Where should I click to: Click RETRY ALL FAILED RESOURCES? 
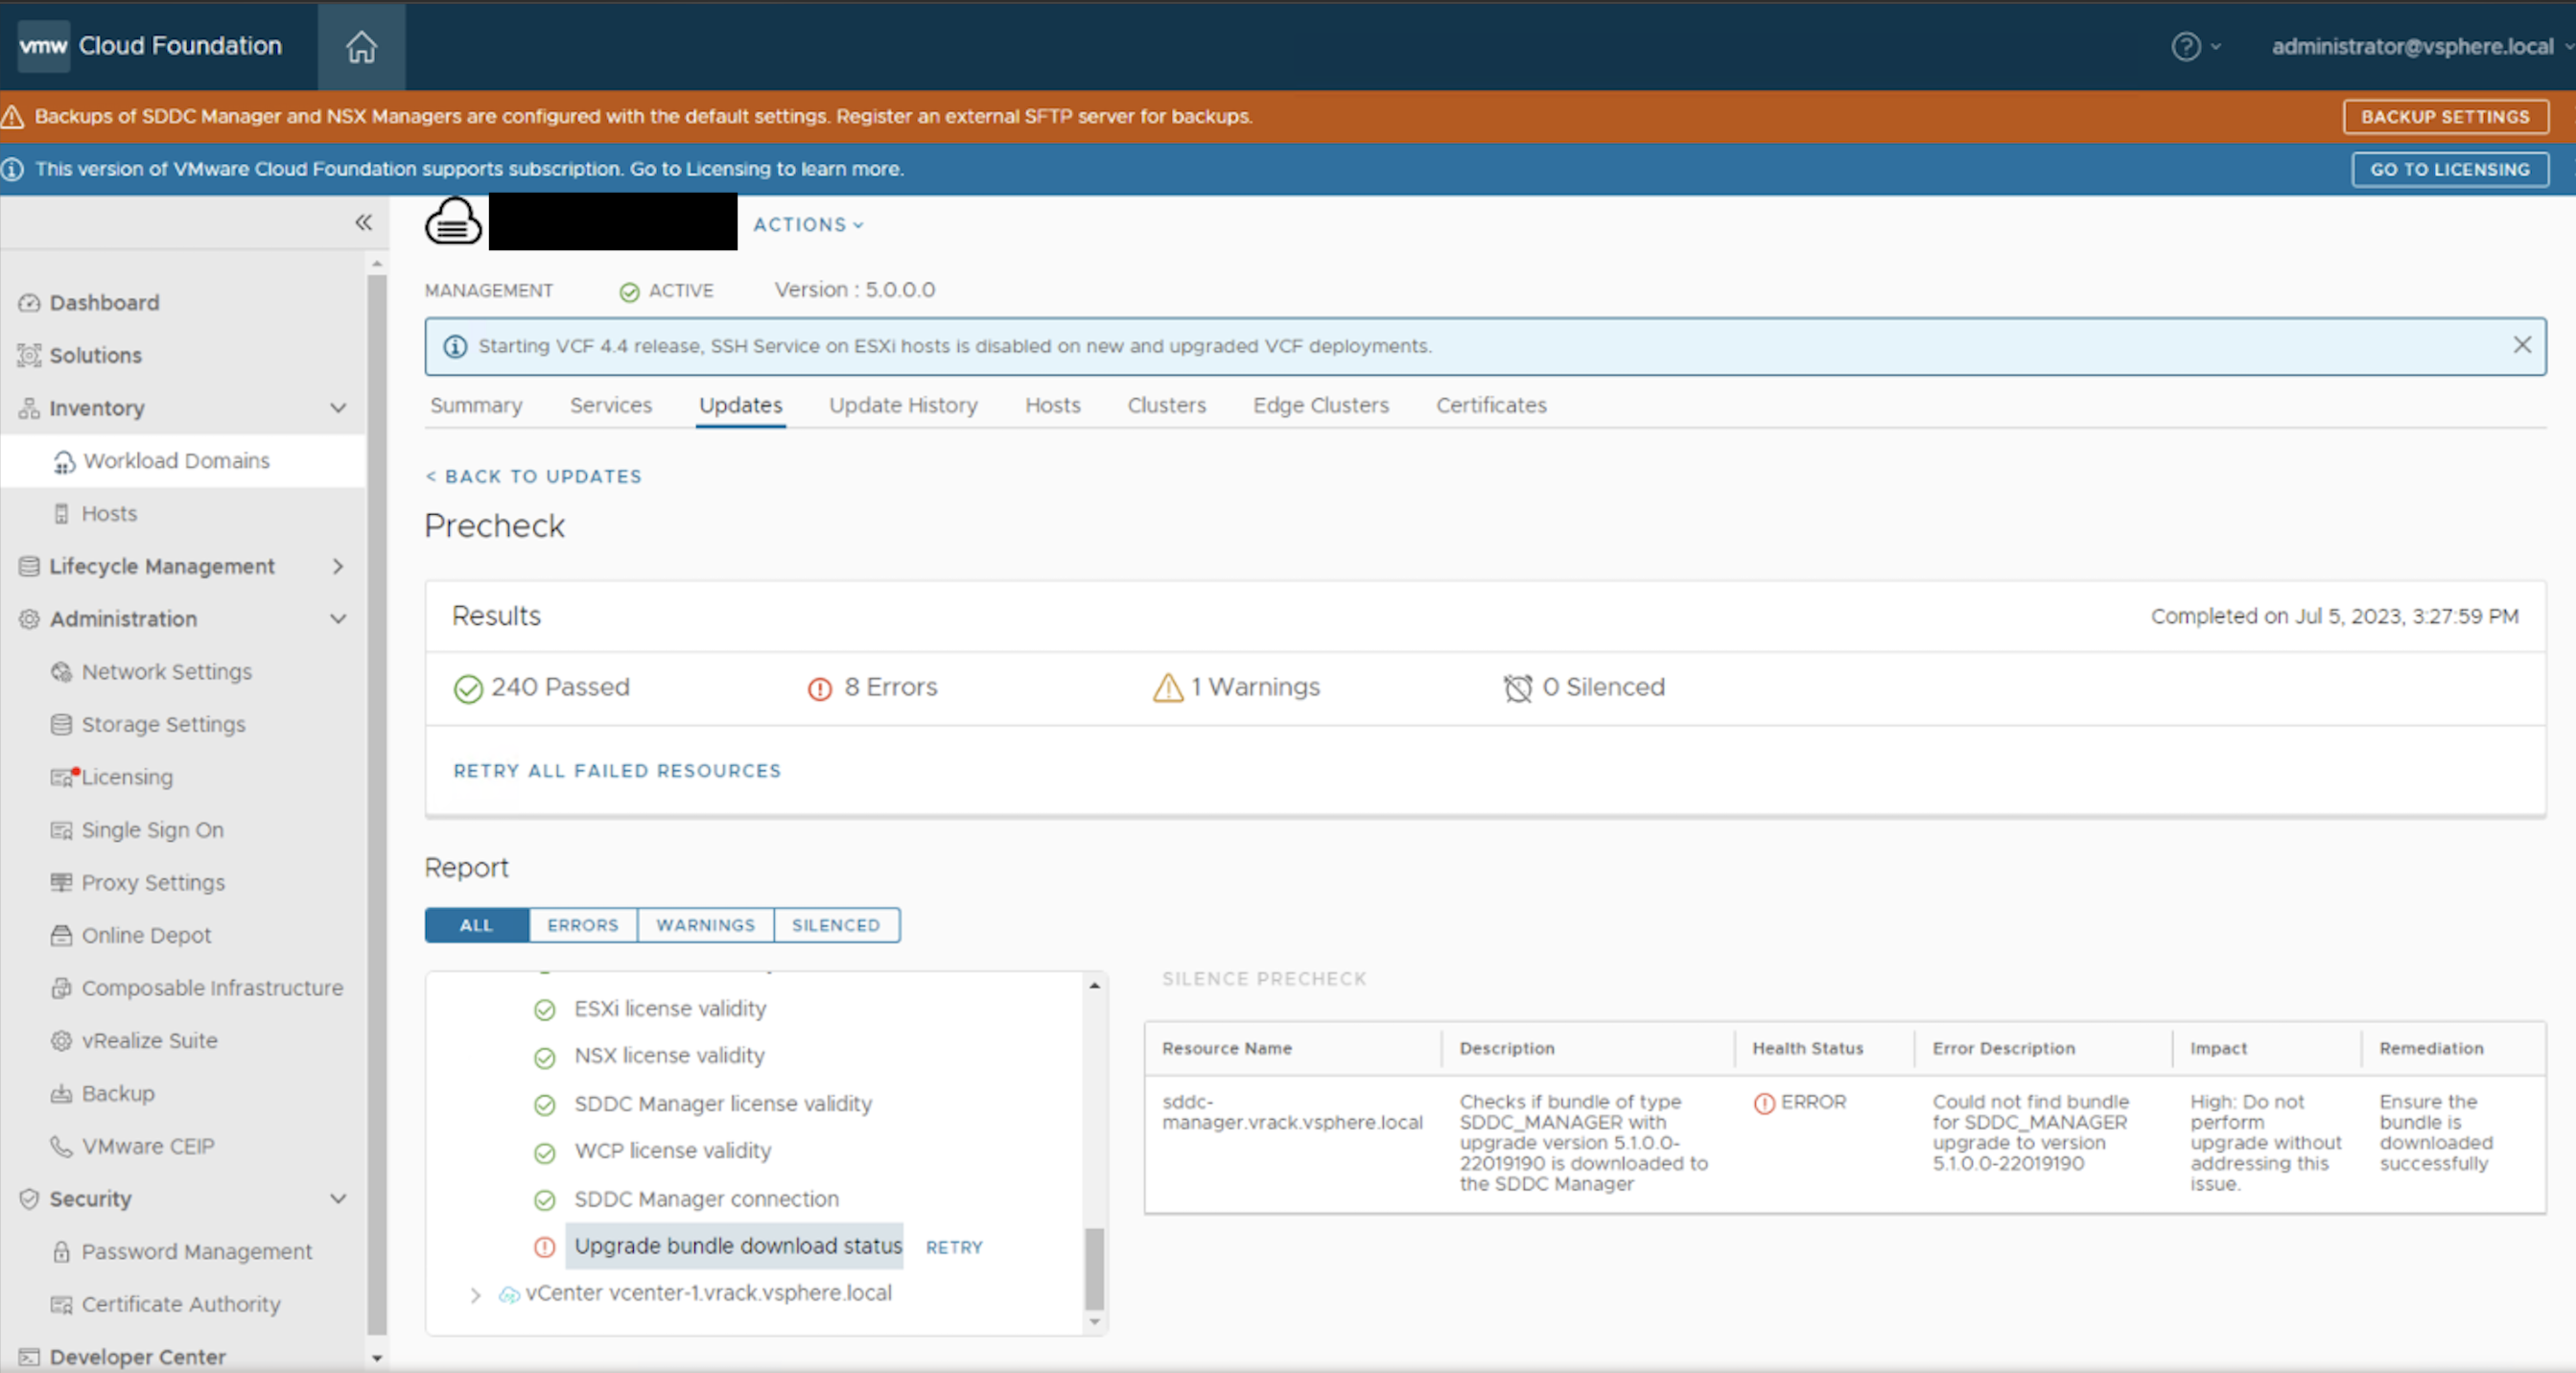click(616, 771)
